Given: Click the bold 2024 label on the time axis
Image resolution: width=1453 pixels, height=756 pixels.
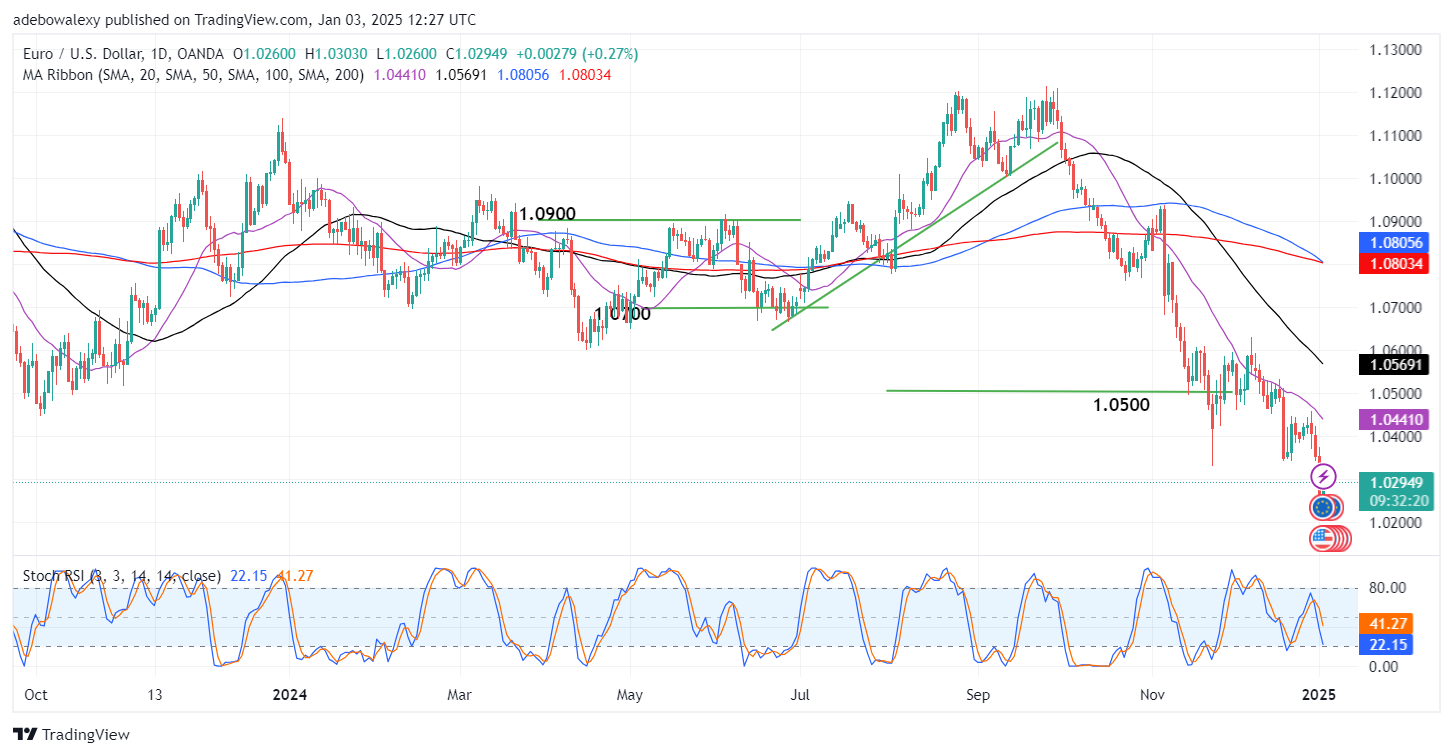Looking at the screenshot, I should click(289, 694).
